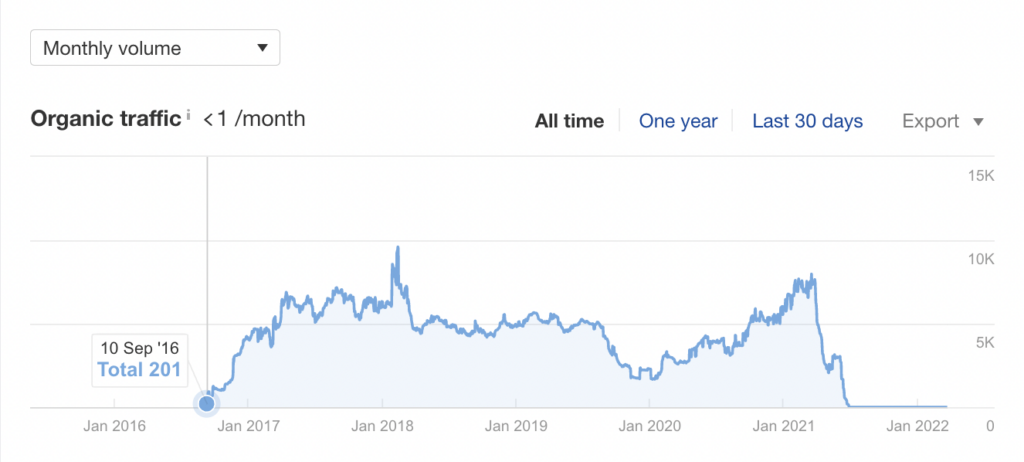Viewport: 1024px width, 462px height.
Task: Click the 10 Sep '16 tooltip box
Action: click(139, 359)
